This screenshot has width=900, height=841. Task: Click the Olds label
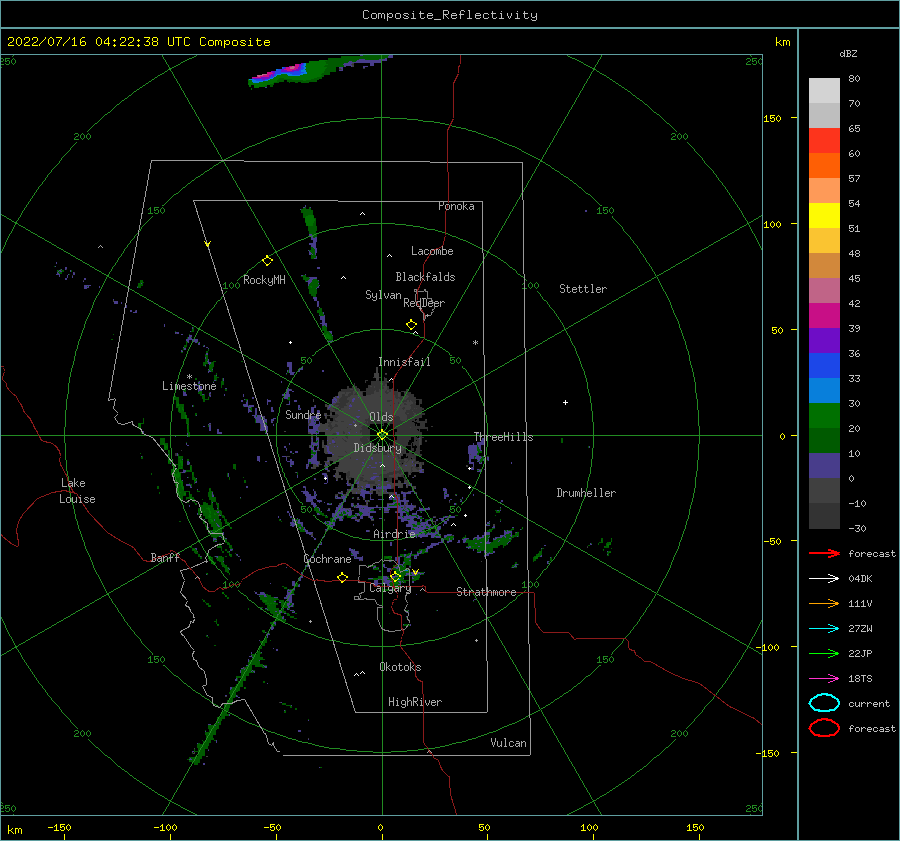pyautogui.click(x=381, y=417)
